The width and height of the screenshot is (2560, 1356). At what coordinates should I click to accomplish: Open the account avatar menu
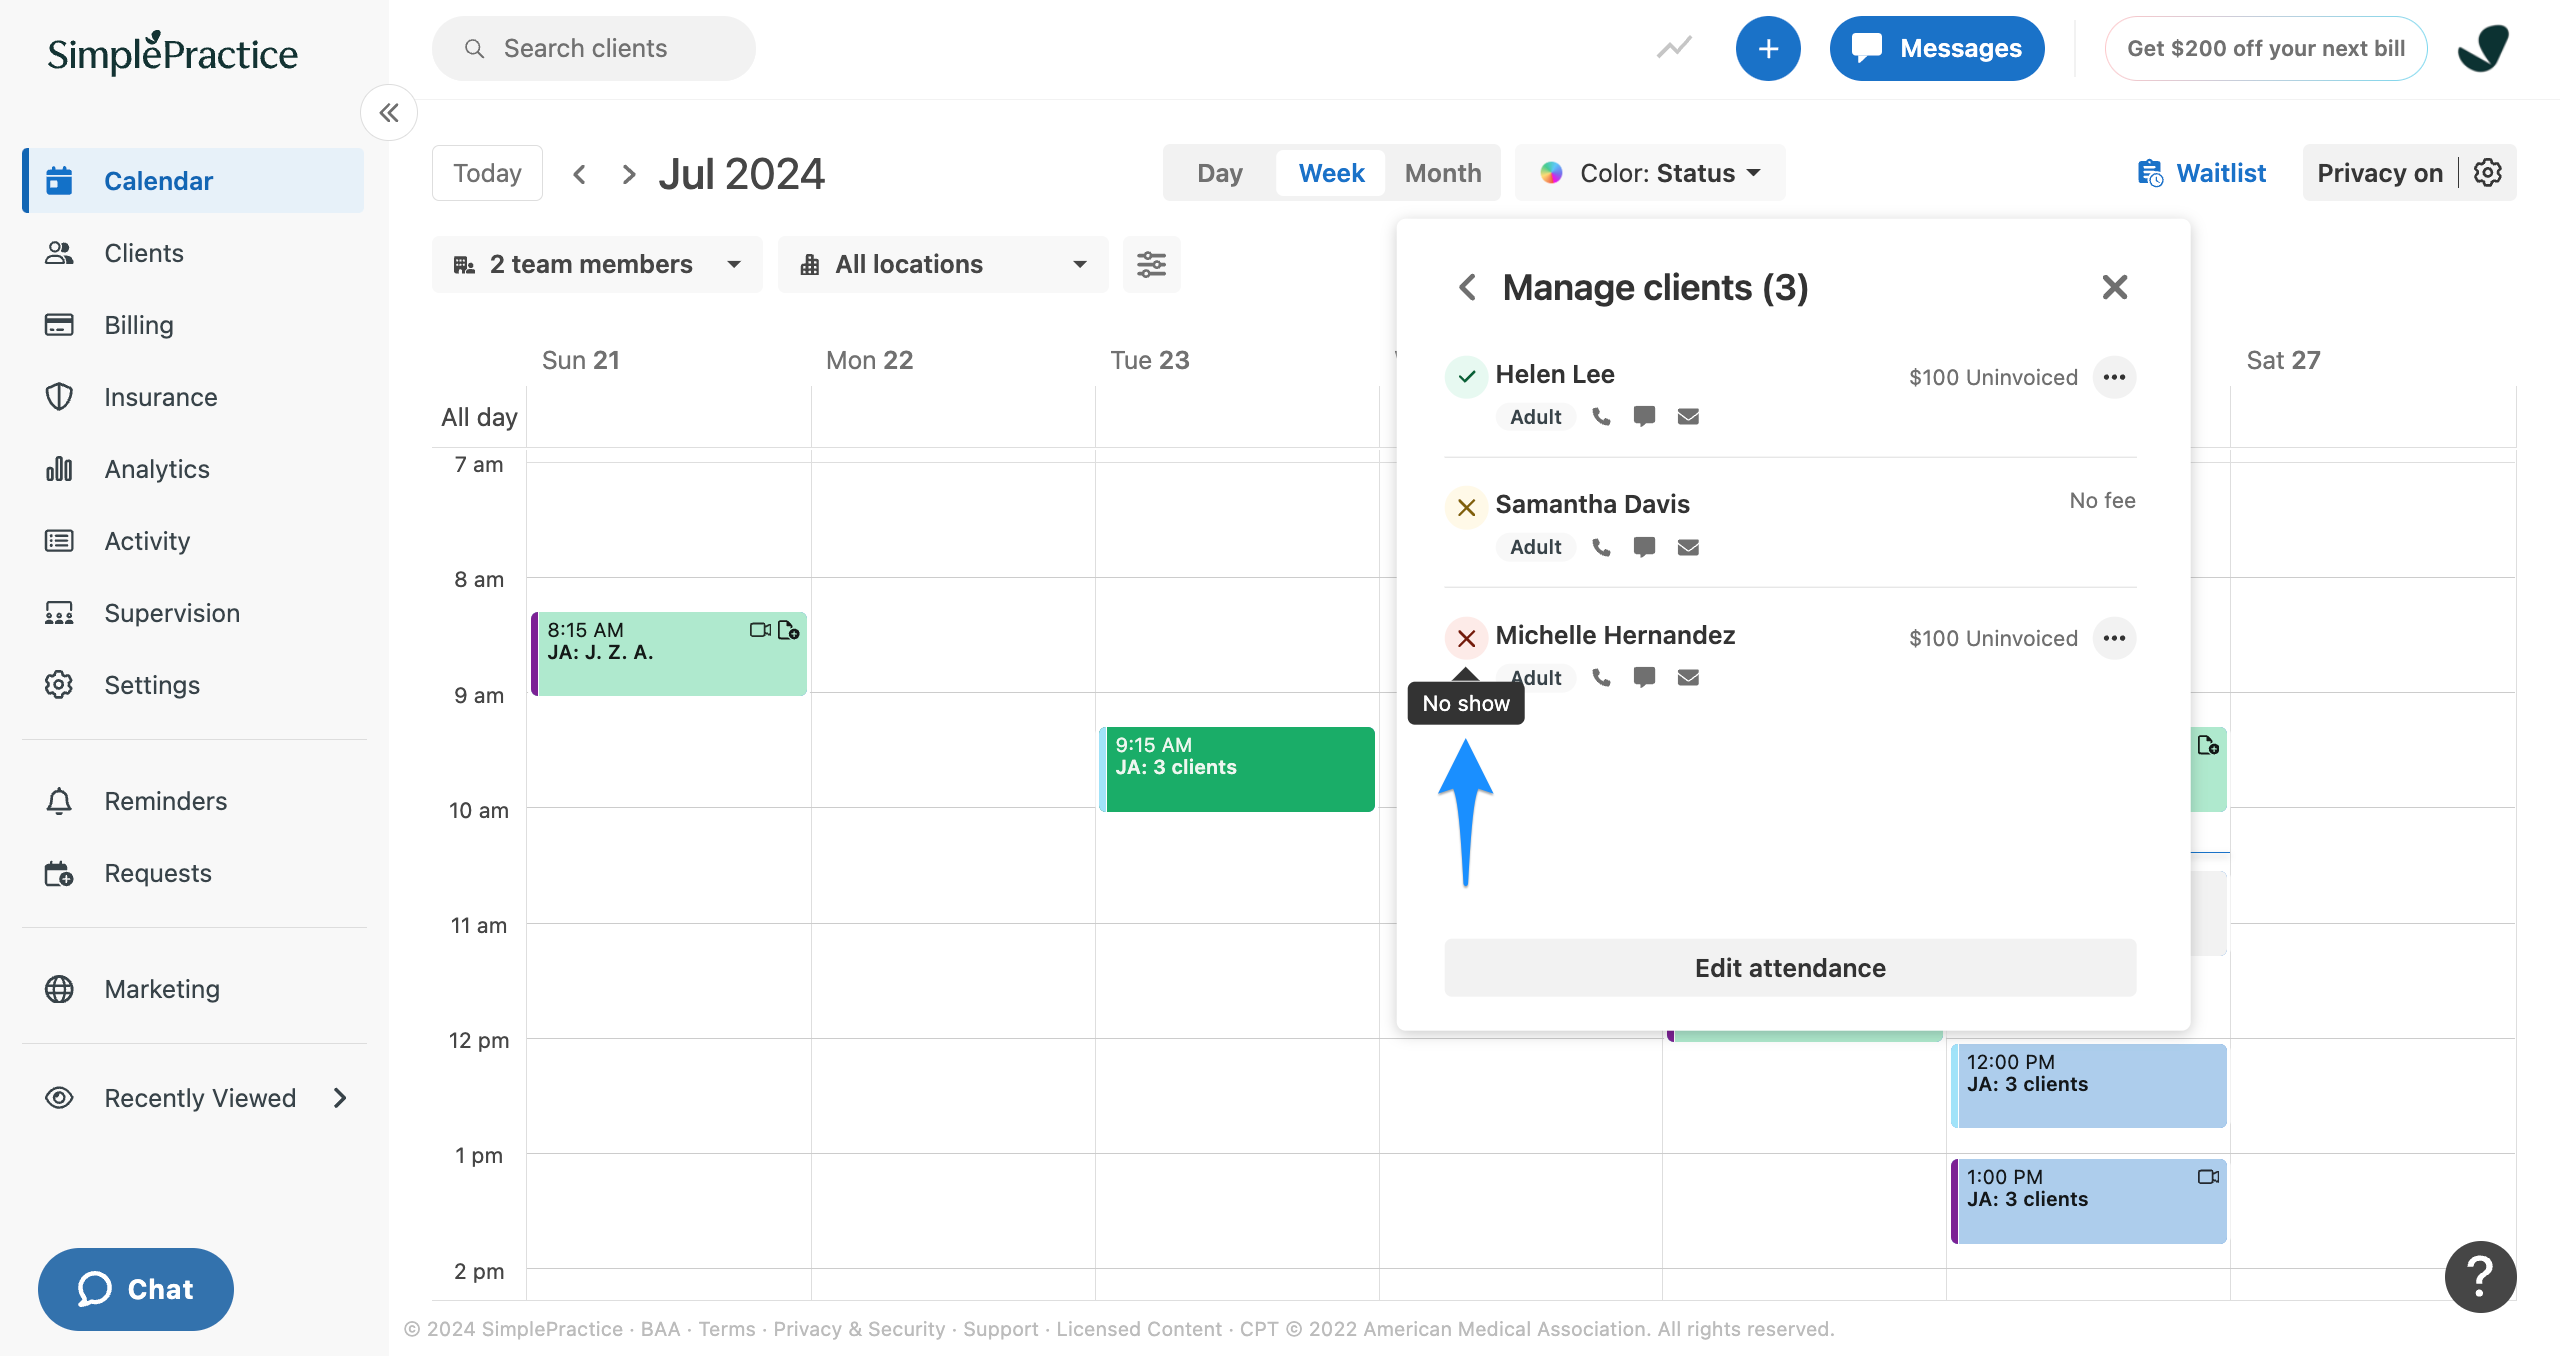2484,48
